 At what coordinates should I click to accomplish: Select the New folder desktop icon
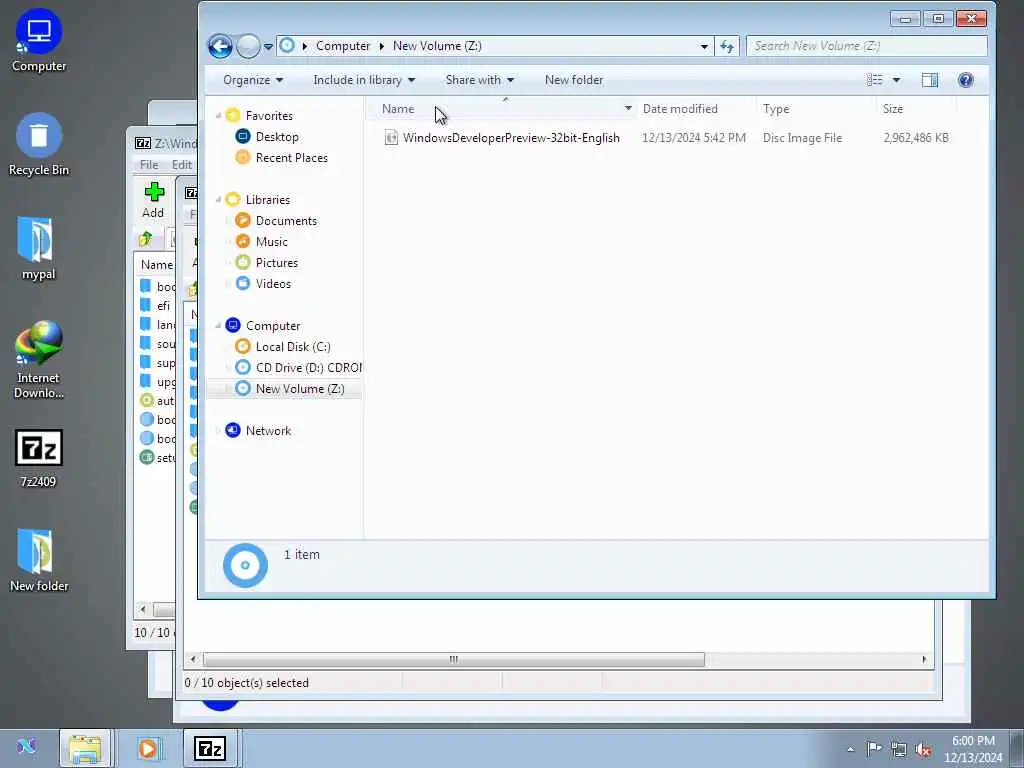click(x=39, y=561)
